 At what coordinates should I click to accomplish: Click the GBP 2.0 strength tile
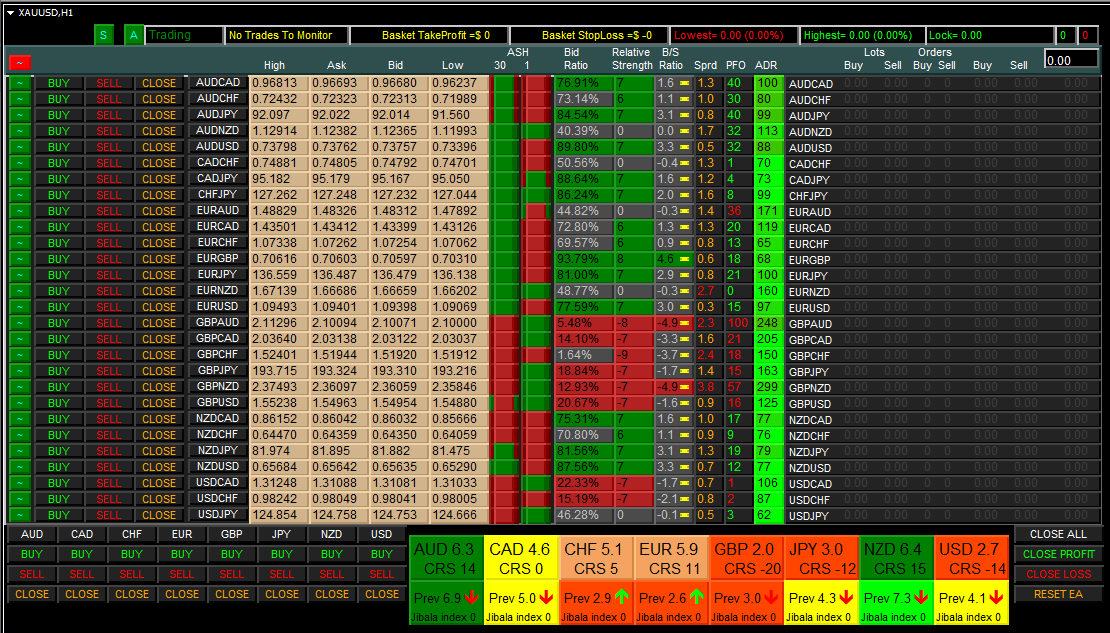pos(745,558)
